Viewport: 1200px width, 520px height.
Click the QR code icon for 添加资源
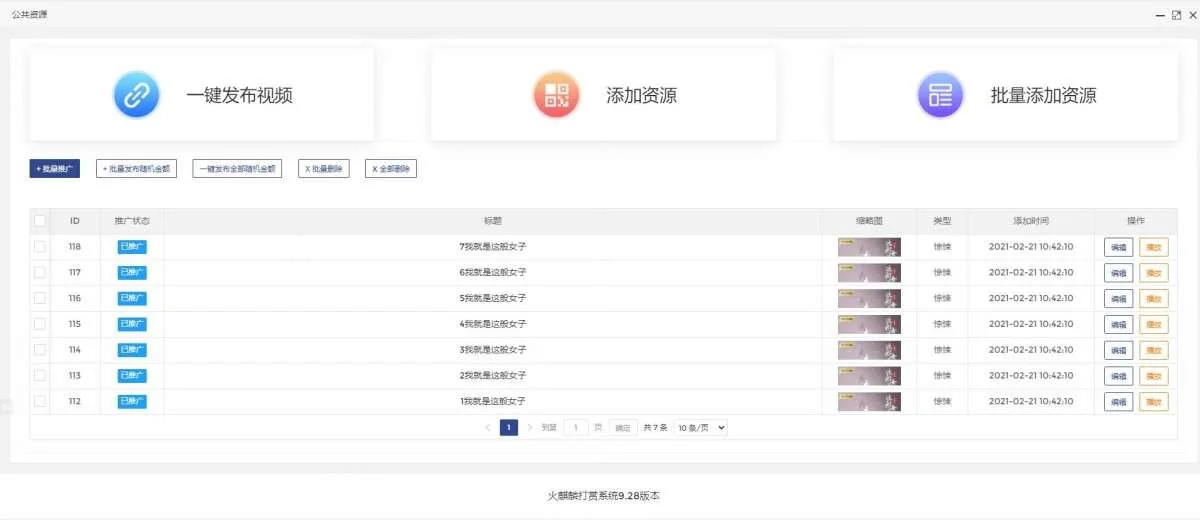click(556, 95)
